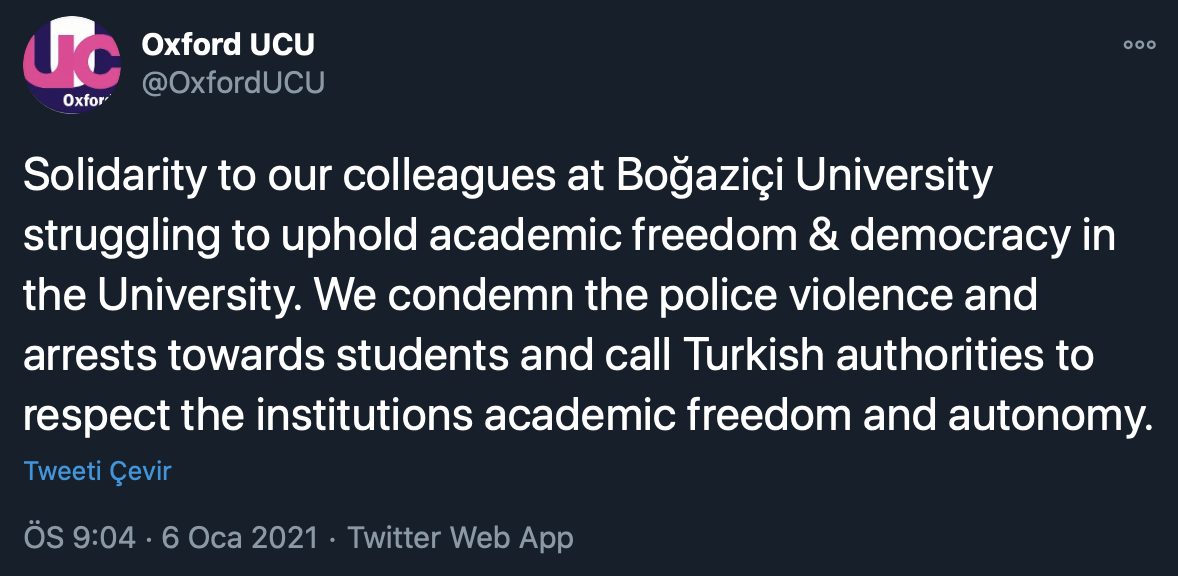Click the Oxford UCU display name
This screenshot has width=1178, height=576.
pos(228,44)
